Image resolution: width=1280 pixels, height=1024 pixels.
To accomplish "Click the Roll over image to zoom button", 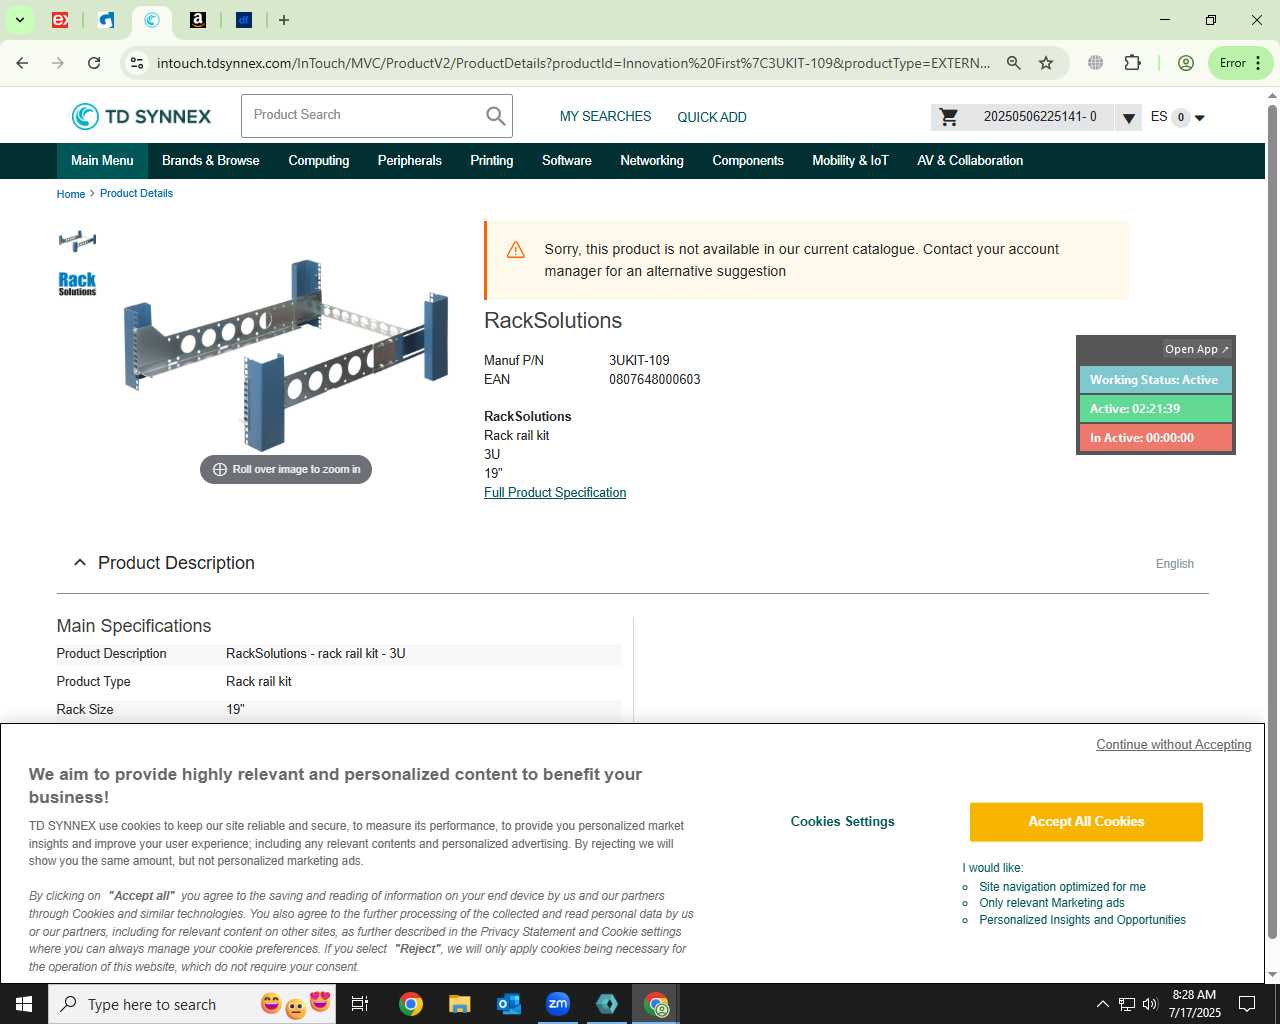I will [x=286, y=469].
